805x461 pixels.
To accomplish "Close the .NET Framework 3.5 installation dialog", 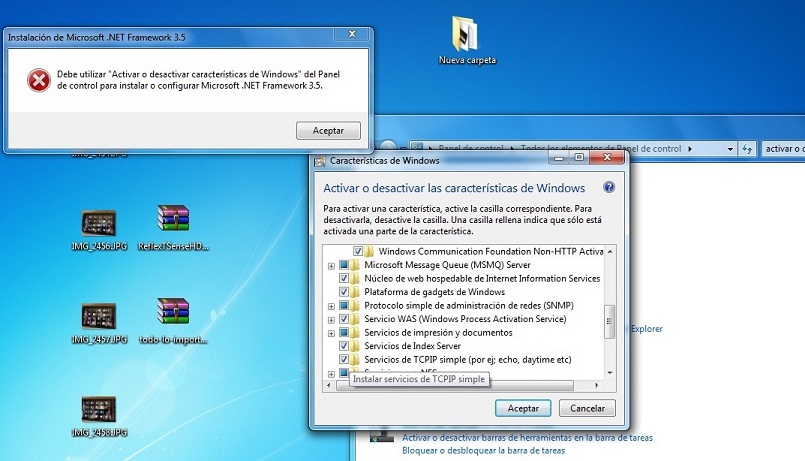I will pyautogui.click(x=352, y=34).
